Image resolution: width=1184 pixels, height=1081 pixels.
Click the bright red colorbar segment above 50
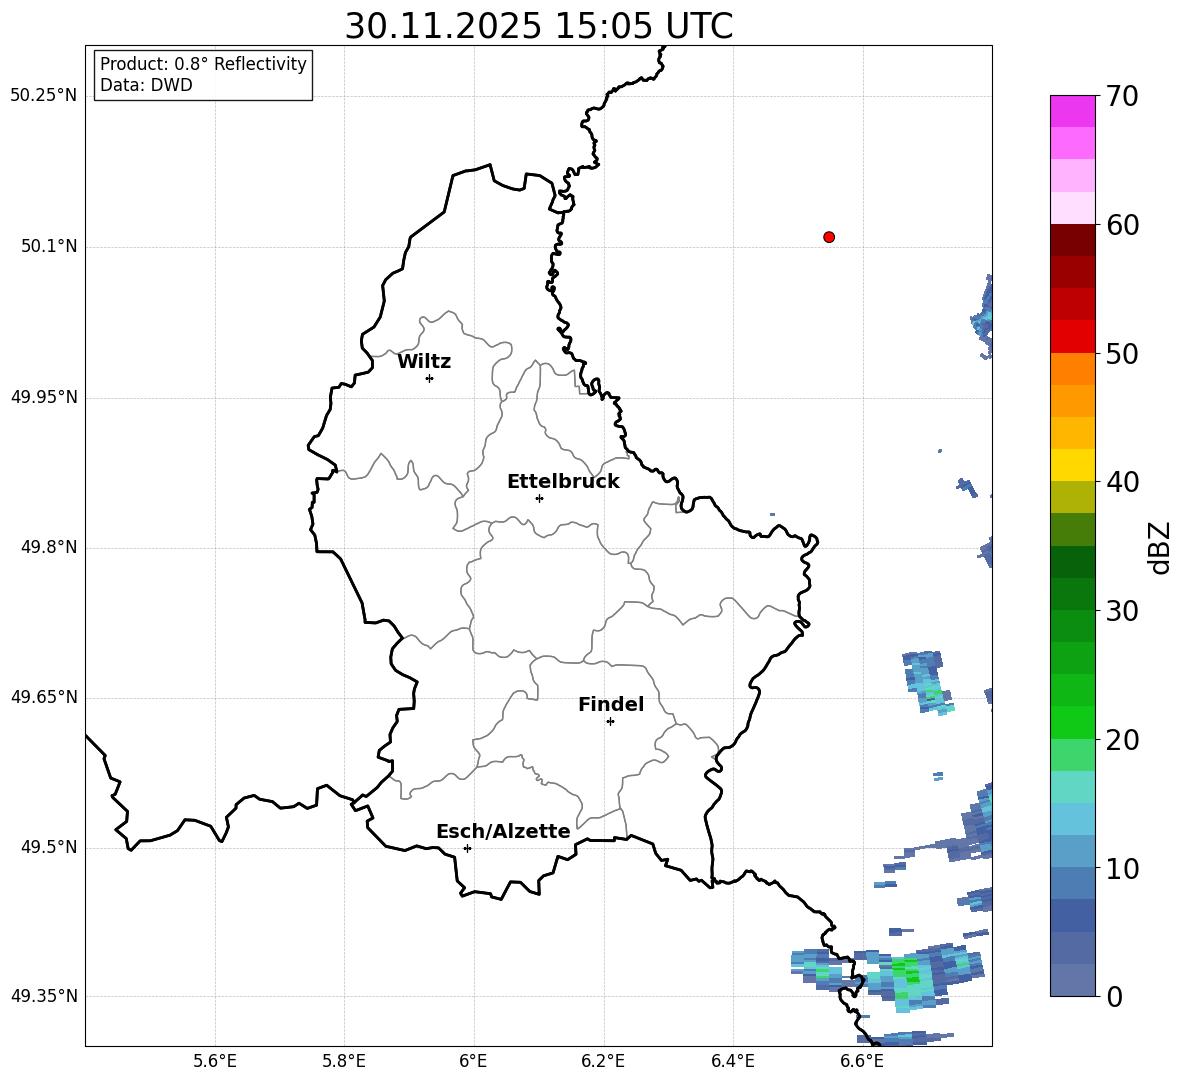click(1072, 337)
